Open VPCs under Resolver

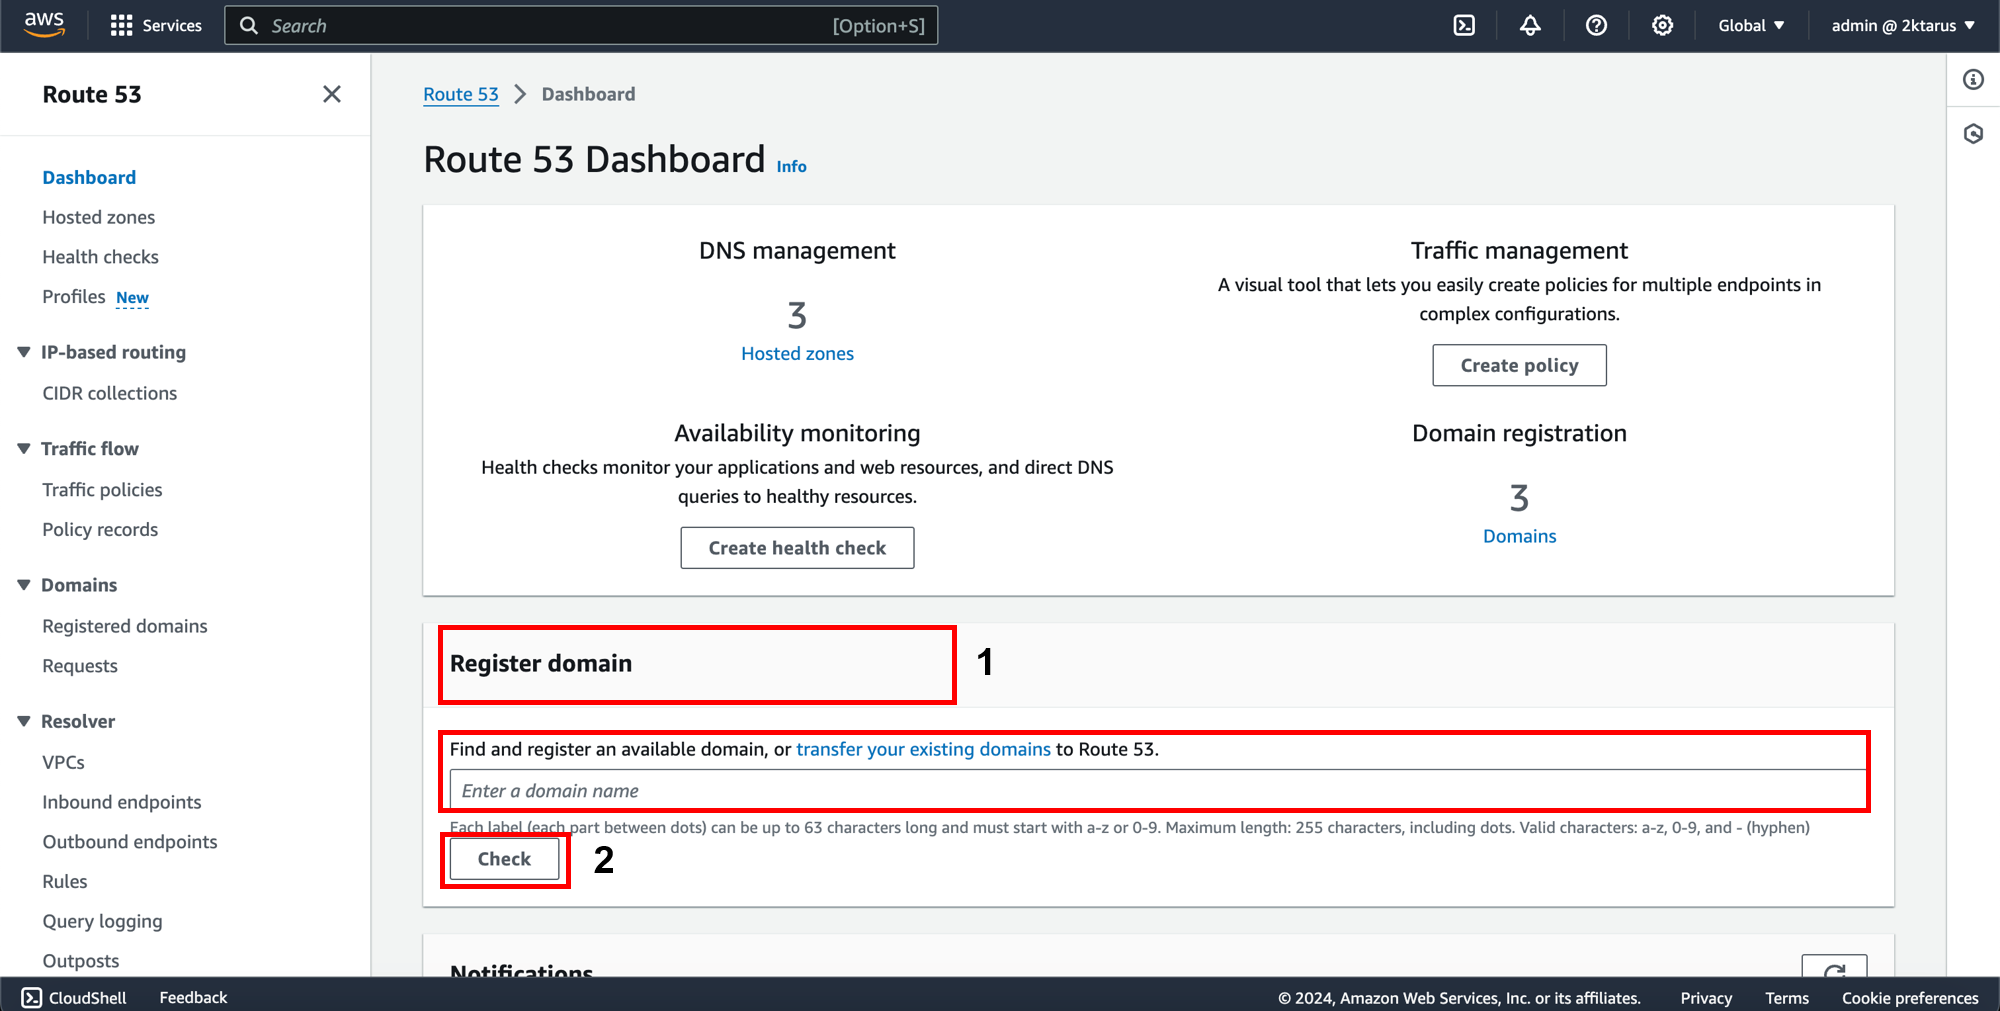coord(63,762)
